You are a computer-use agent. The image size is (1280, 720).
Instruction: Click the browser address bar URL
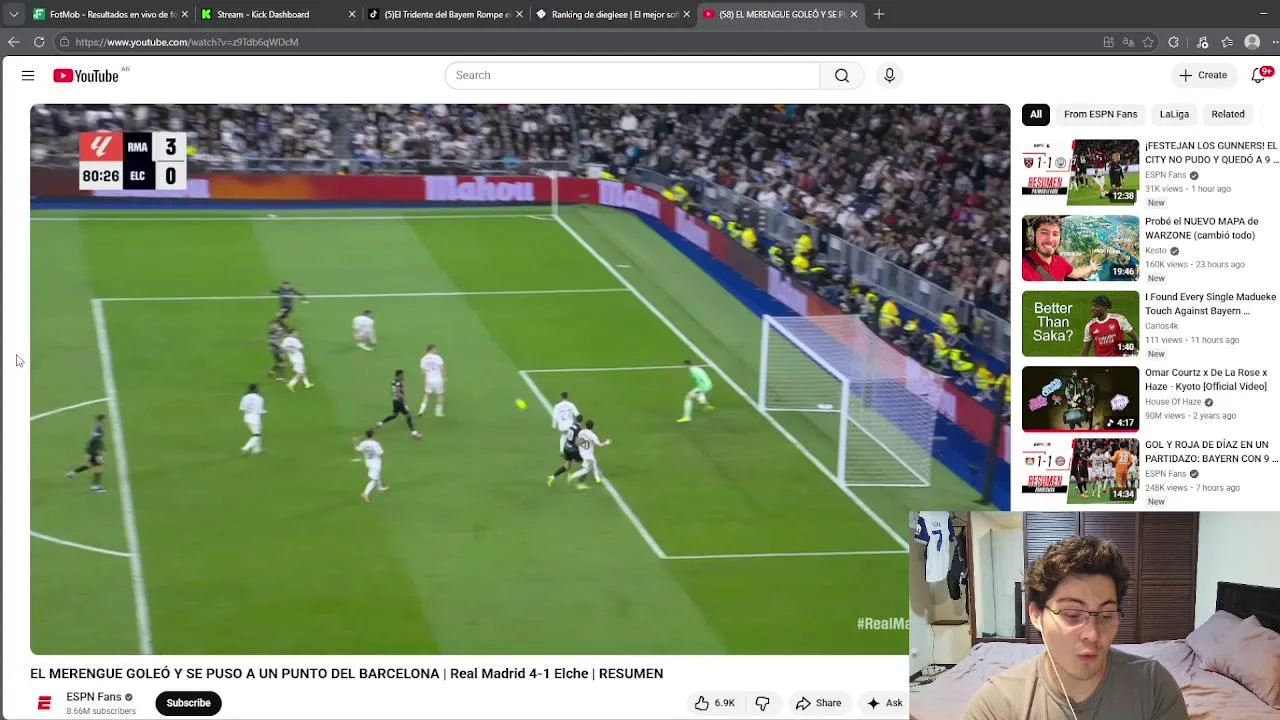click(x=187, y=42)
